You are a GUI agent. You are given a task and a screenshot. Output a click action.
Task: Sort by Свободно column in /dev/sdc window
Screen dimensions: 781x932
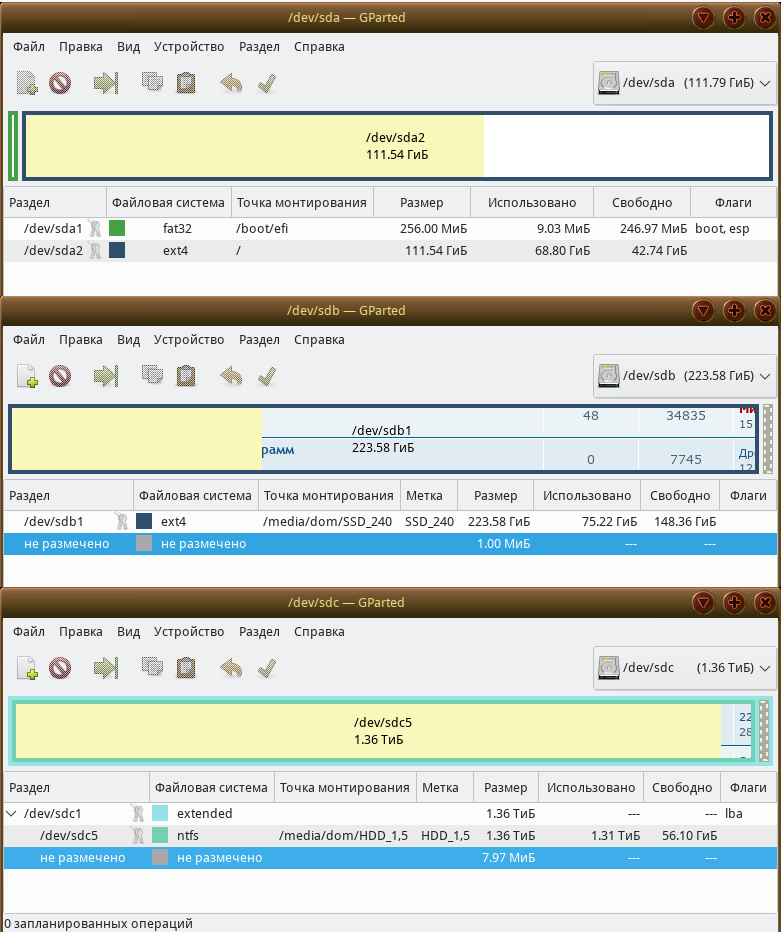pyautogui.click(x=682, y=788)
